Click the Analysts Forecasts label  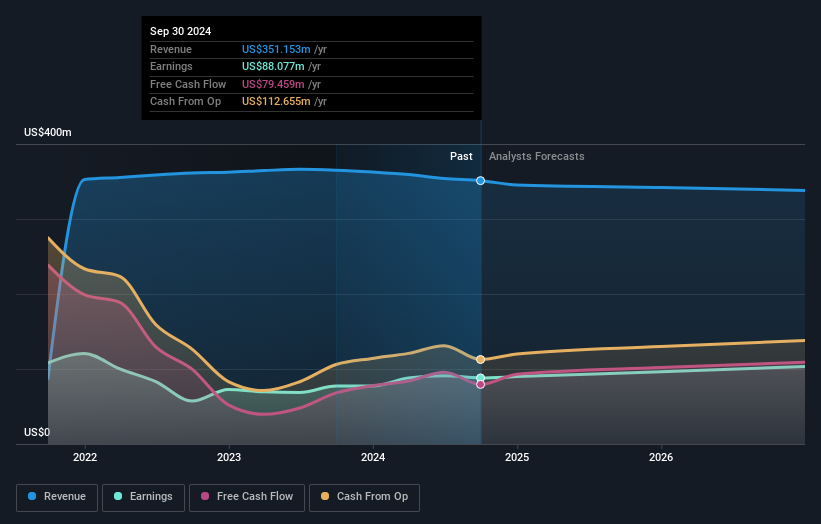click(x=537, y=156)
